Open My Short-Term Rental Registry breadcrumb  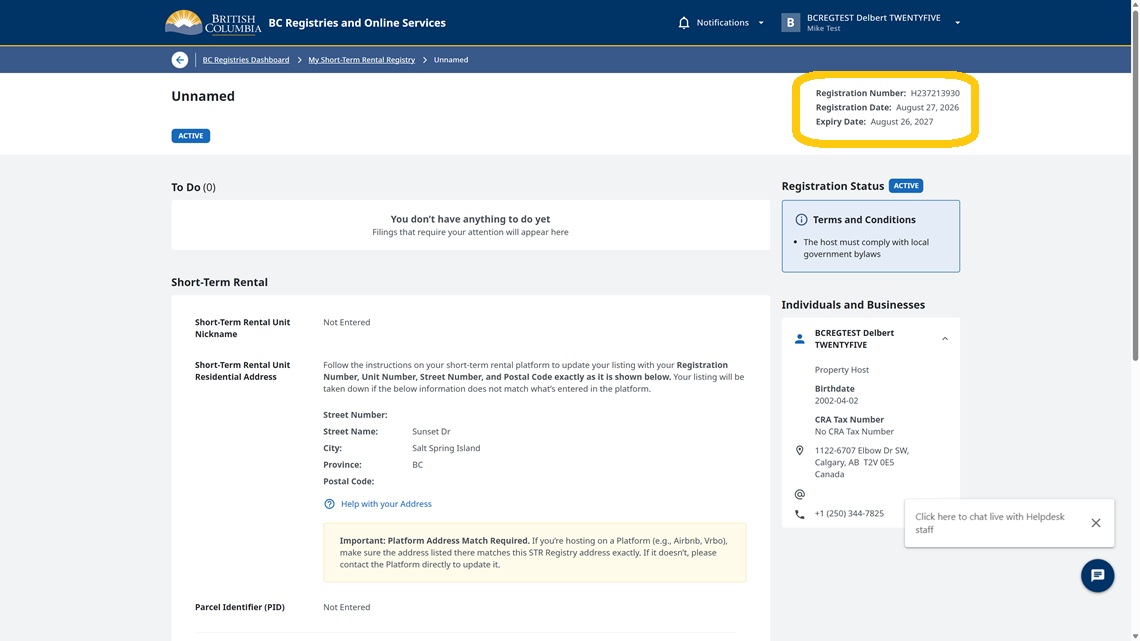point(361,60)
